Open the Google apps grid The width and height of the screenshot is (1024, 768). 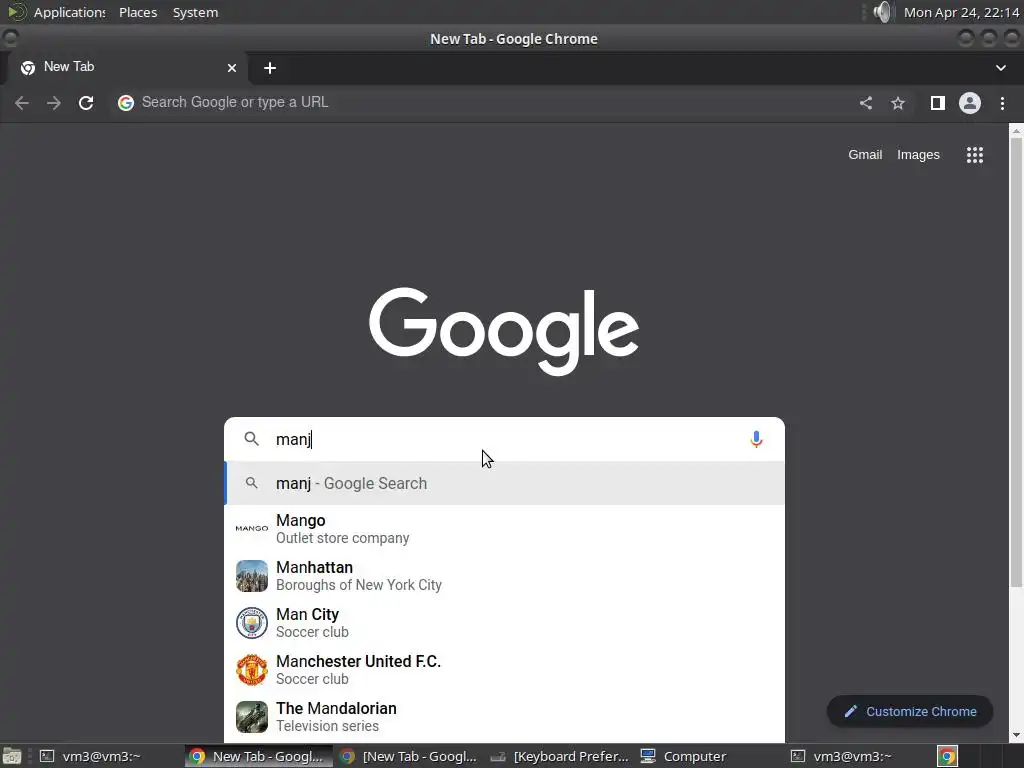pyautogui.click(x=975, y=155)
